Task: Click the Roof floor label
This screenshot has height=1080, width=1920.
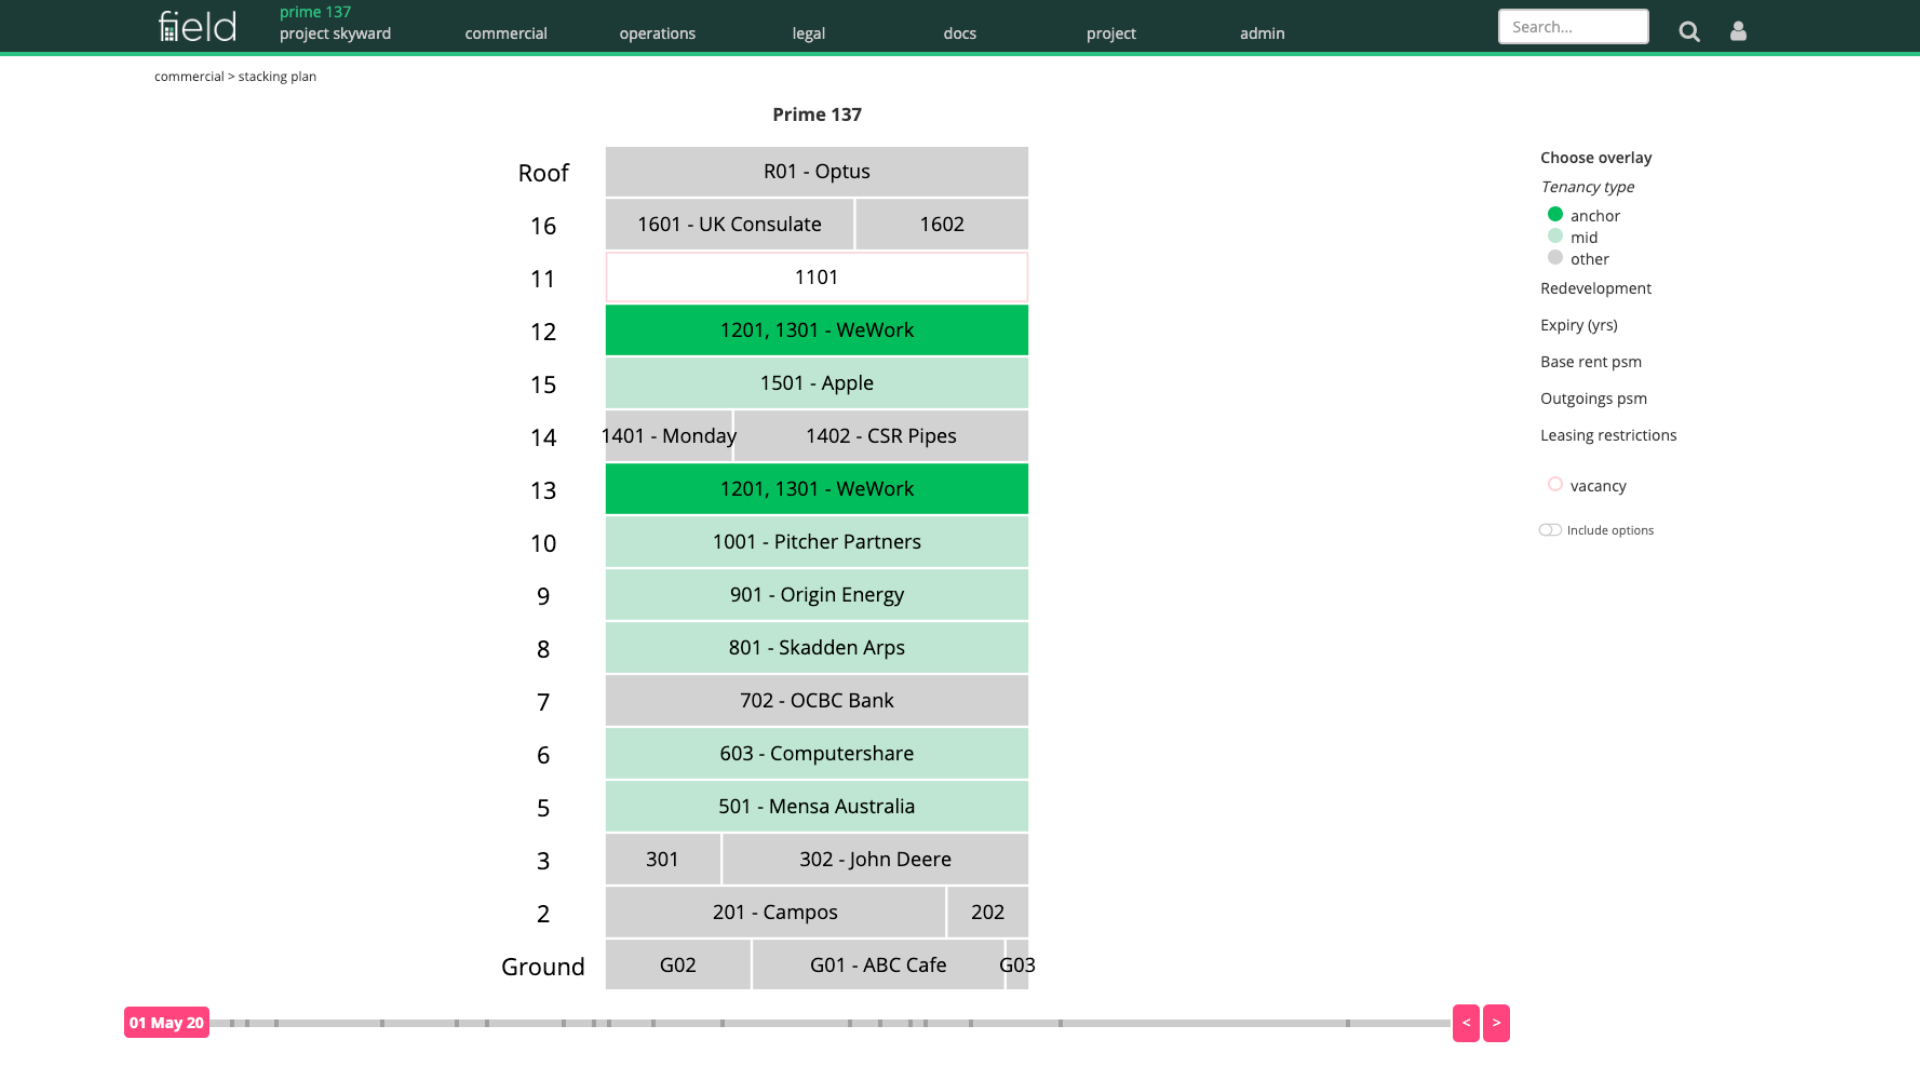Action: (x=543, y=173)
